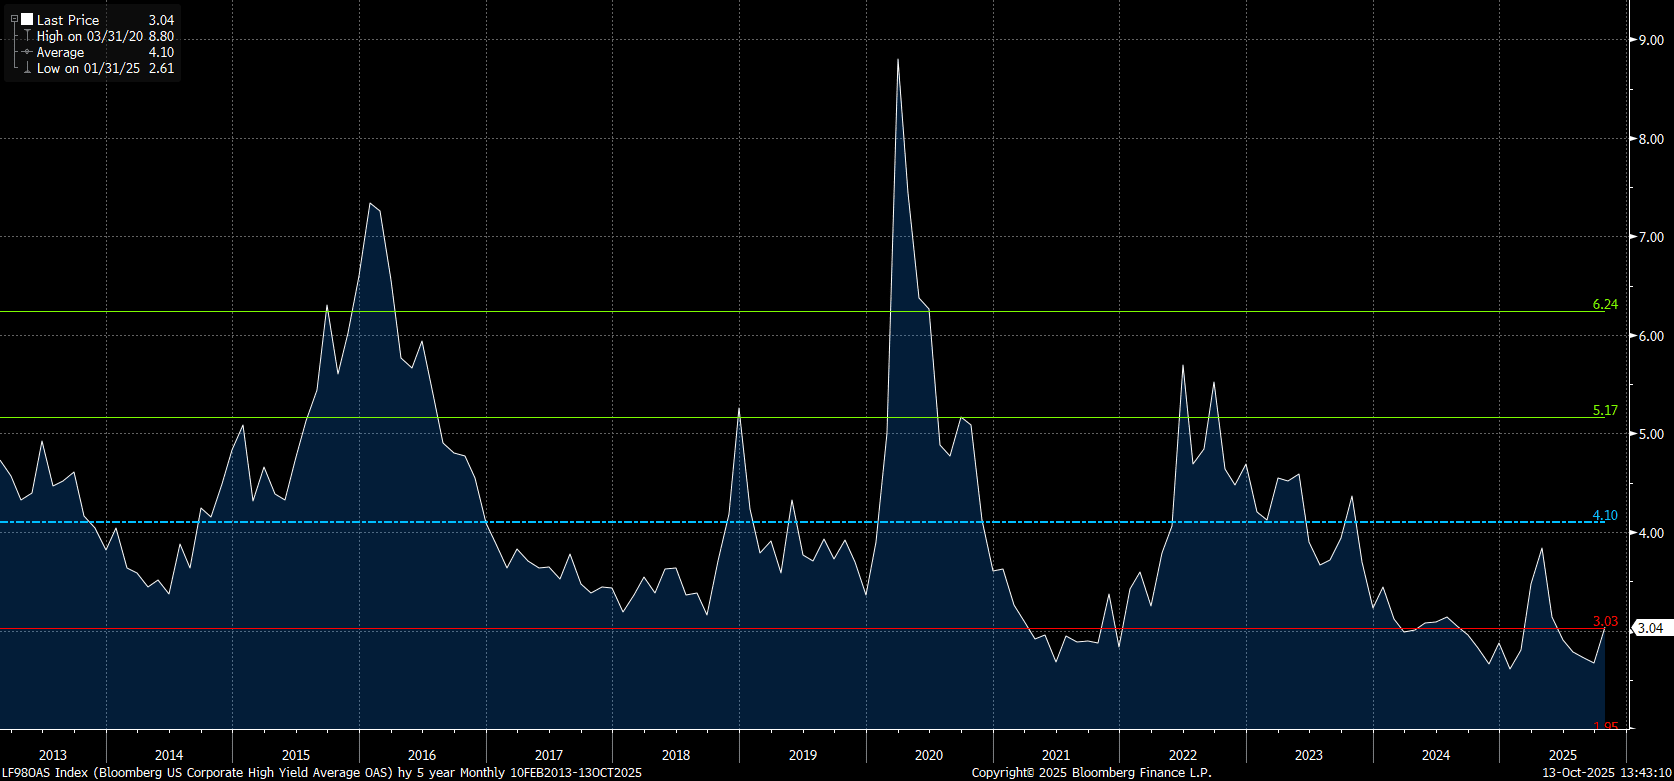Click the green 6.24 line label
Image resolution: width=1674 pixels, height=781 pixels.
tap(1604, 304)
